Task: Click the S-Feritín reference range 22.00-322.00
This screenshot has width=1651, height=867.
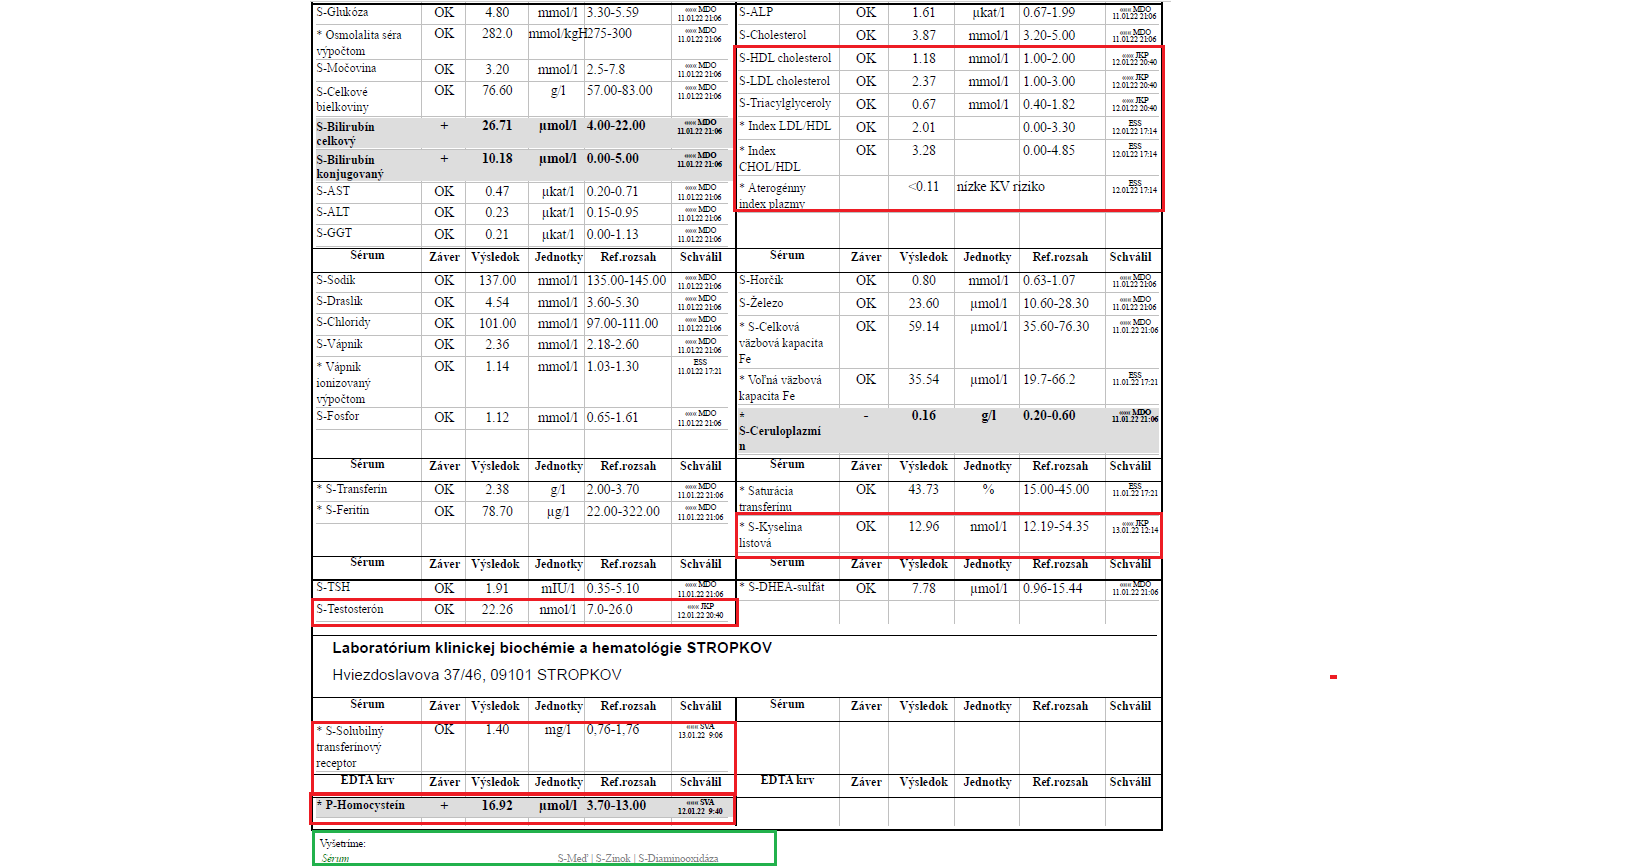Action: [623, 512]
